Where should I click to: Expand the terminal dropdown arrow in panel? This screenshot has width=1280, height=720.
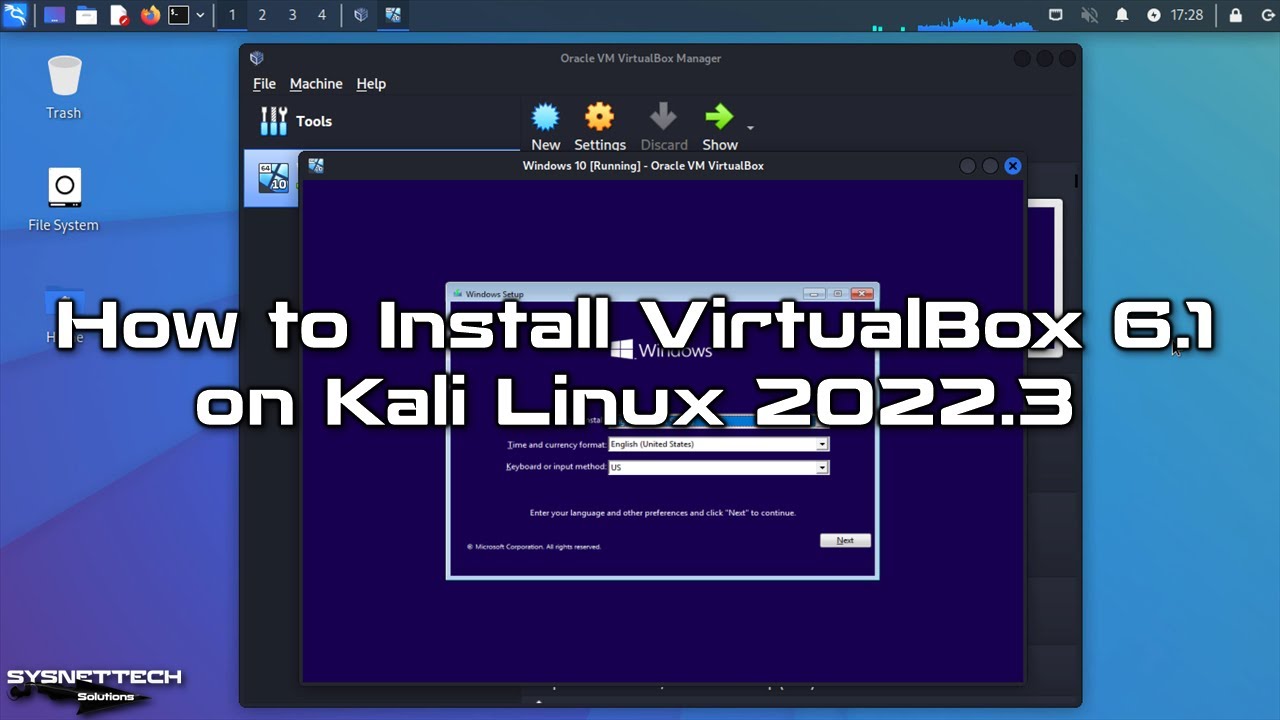pos(200,15)
